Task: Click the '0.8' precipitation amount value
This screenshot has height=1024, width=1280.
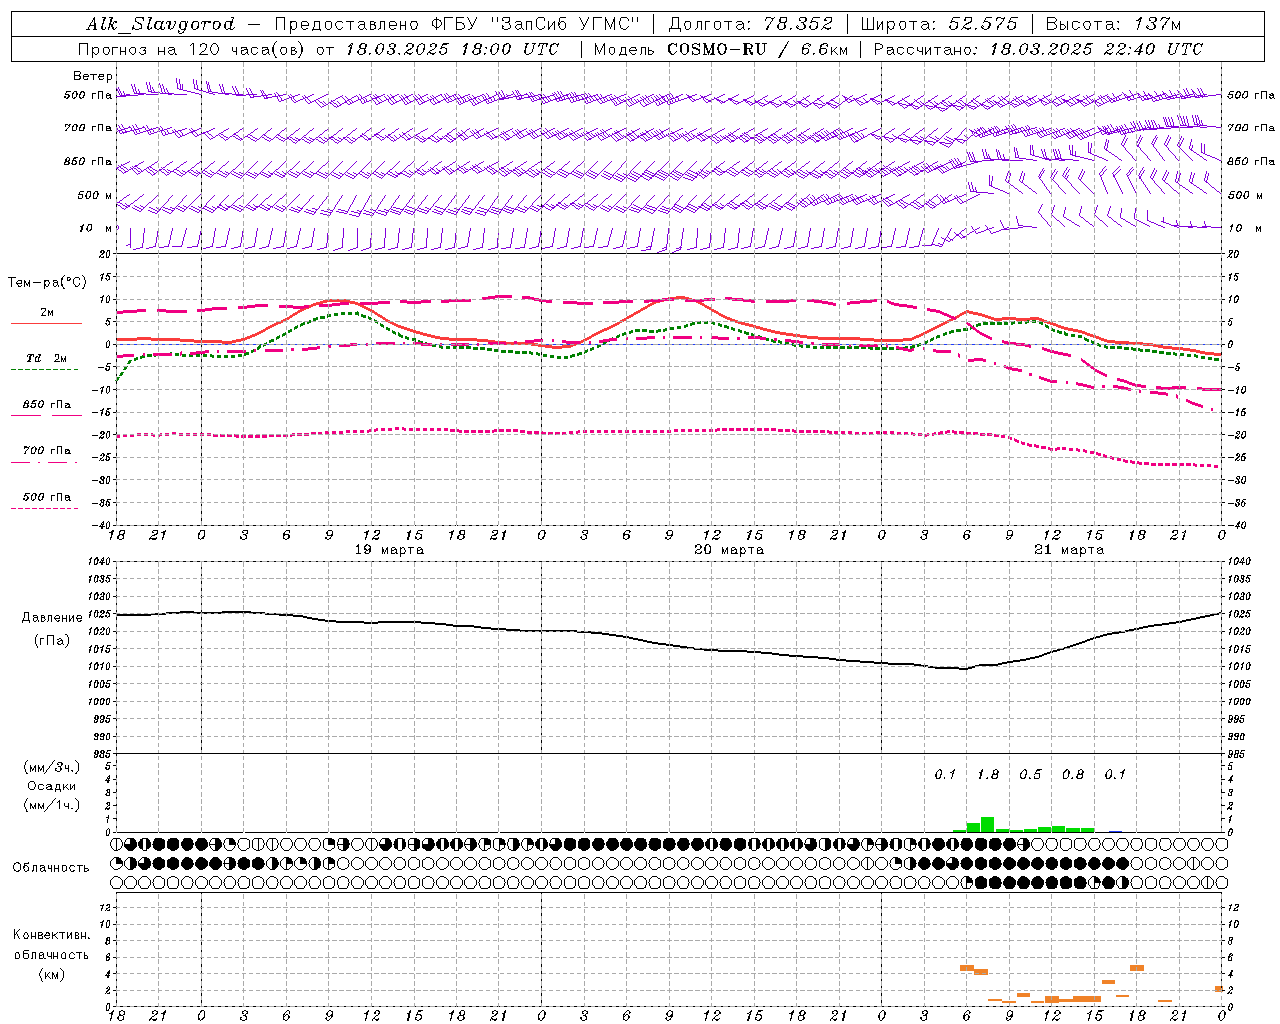Action: [1073, 775]
